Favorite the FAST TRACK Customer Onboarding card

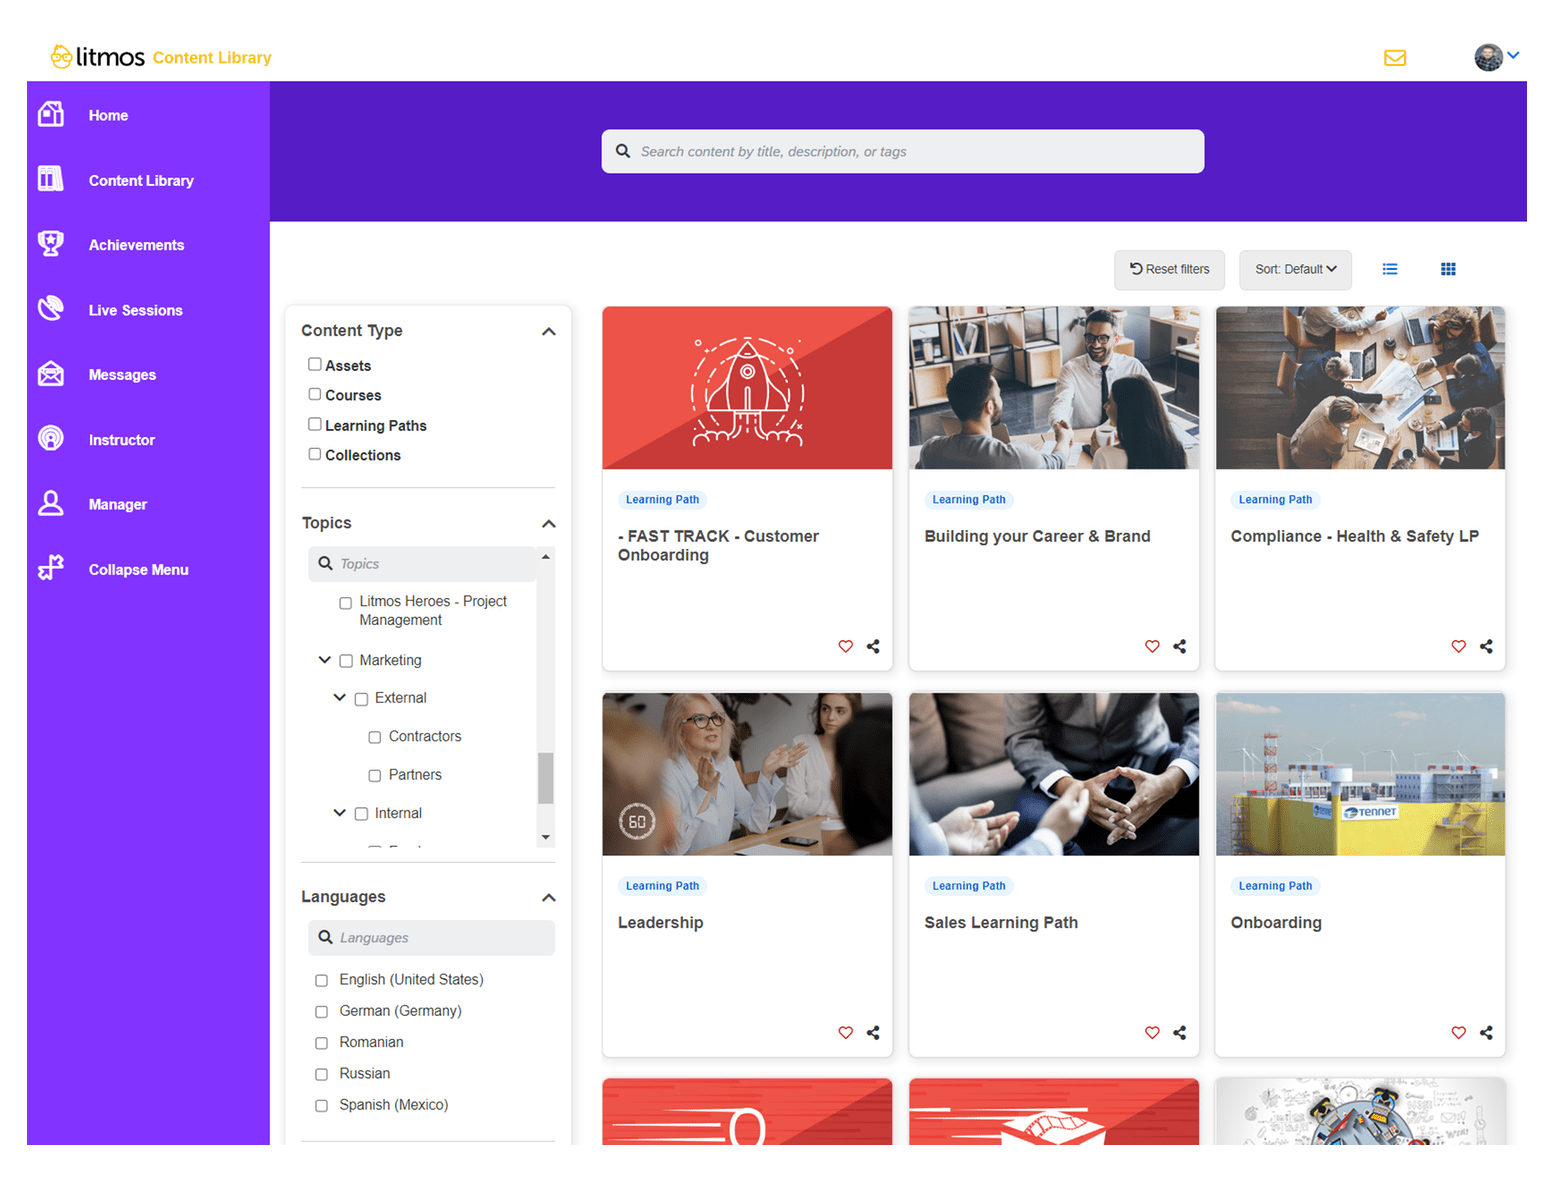[846, 646]
